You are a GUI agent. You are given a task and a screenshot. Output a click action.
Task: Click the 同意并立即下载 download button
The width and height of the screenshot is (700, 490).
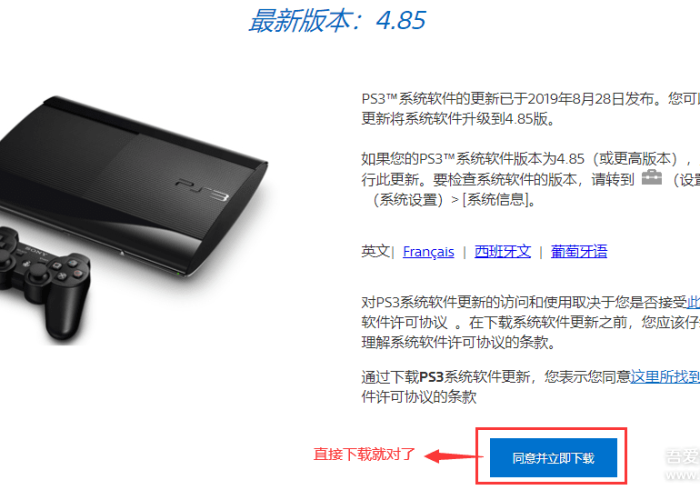point(553,457)
